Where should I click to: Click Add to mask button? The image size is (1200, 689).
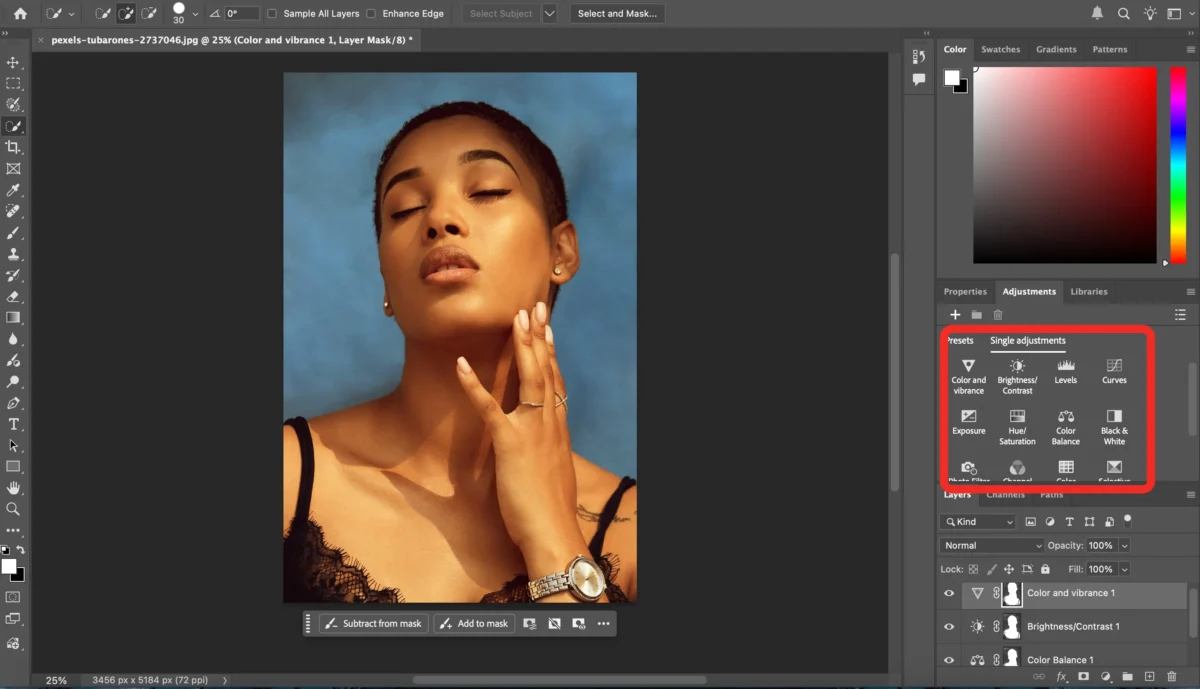pyautogui.click(x=473, y=623)
